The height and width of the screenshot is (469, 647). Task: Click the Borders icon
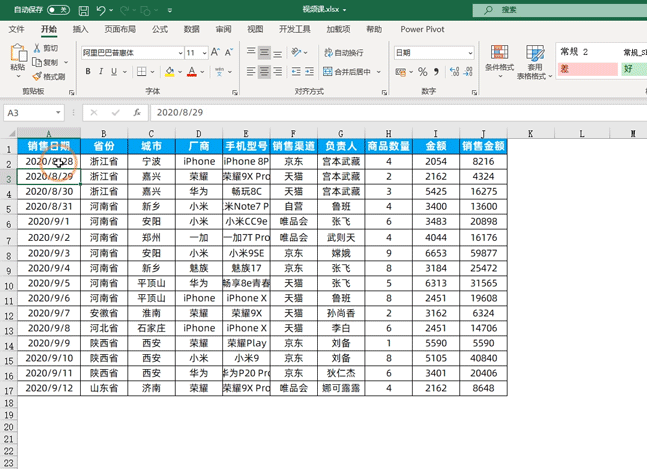pyautogui.click(x=142, y=72)
